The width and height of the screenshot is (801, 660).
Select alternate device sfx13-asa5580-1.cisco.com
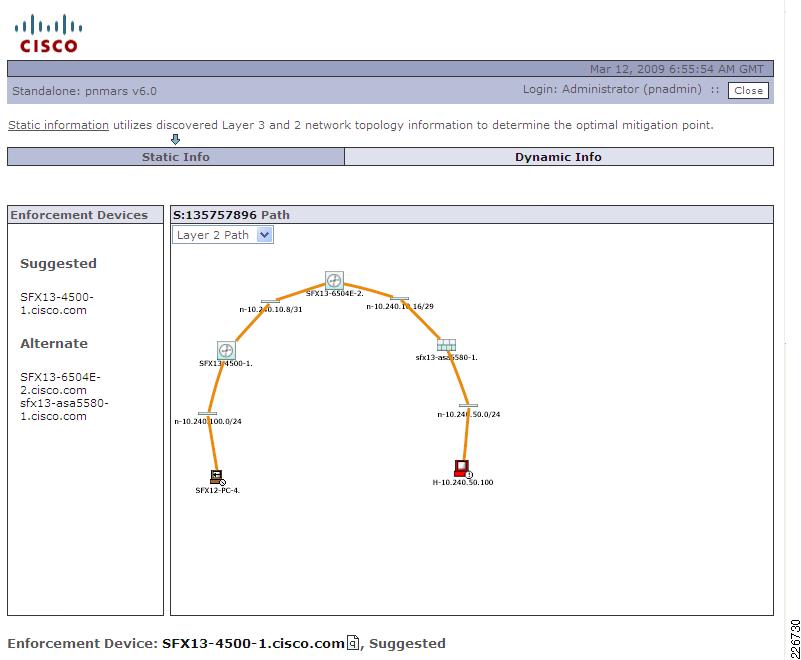pyautogui.click(x=64, y=410)
